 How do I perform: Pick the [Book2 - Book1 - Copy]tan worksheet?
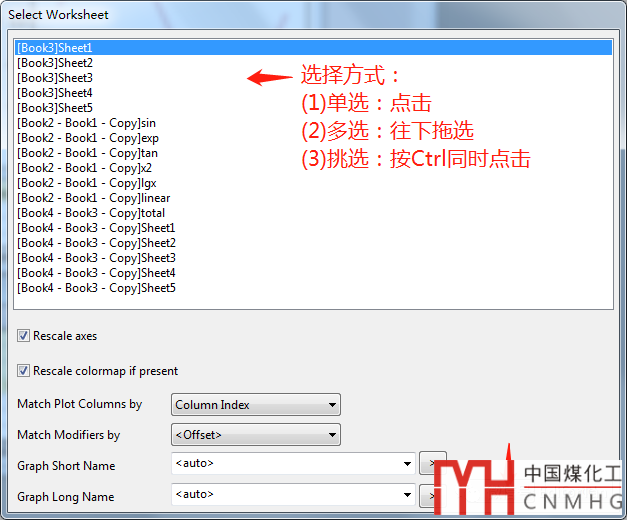point(87,153)
